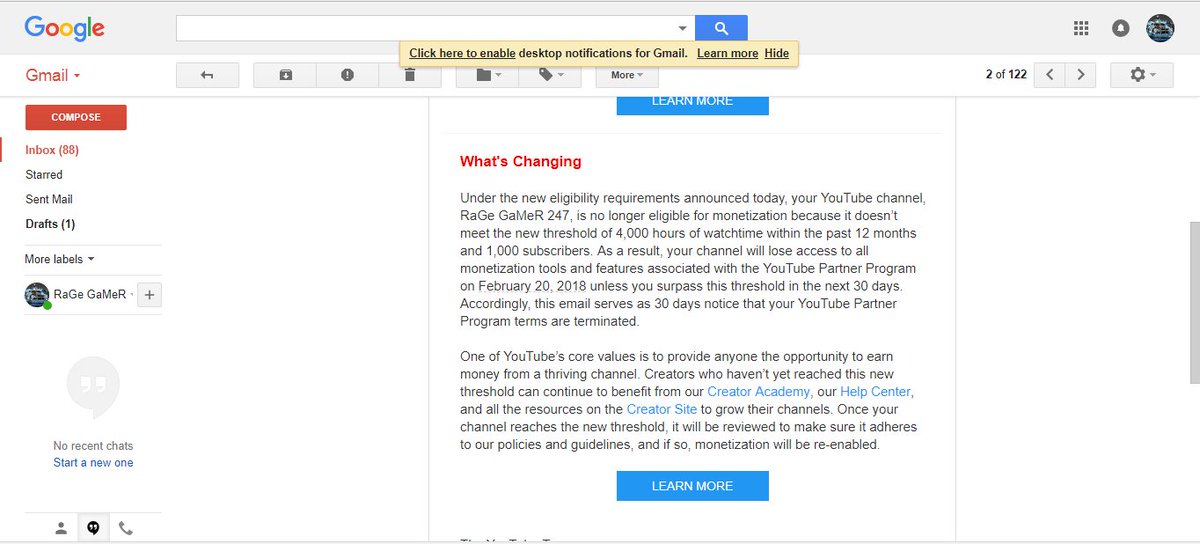Open the account profile avatar
The image size is (1200, 544).
click(x=1160, y=28)
